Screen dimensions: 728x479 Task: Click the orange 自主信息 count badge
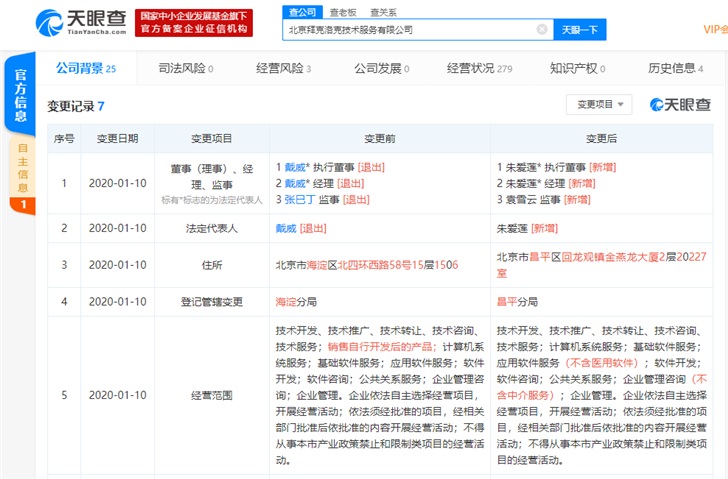point(23,205)
